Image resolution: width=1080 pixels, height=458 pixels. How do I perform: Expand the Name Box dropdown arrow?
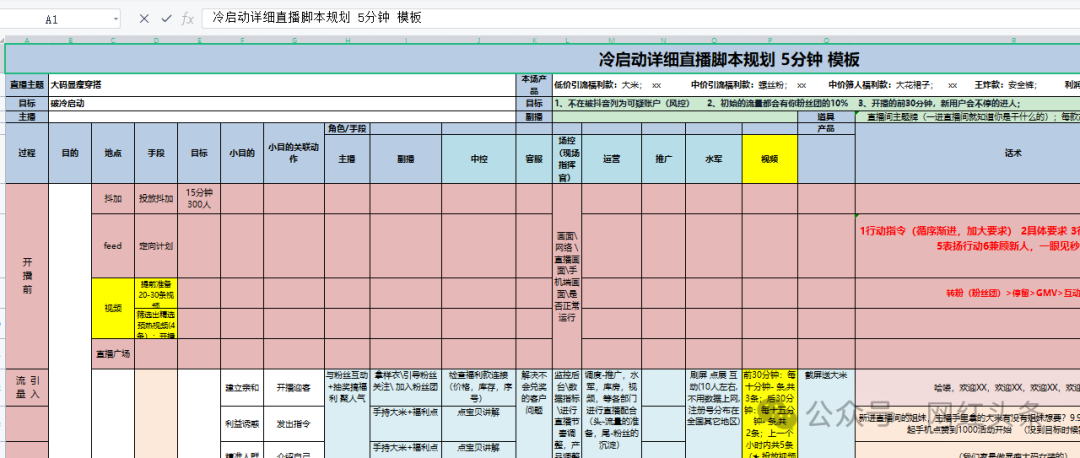tap(115, 18)
